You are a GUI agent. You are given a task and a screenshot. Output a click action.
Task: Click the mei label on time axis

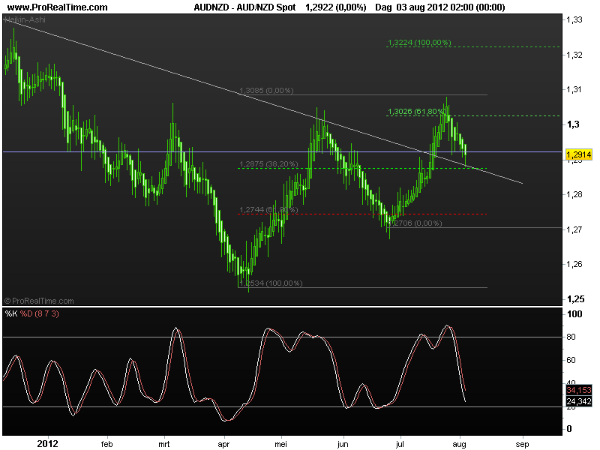[x=281, y=444]
